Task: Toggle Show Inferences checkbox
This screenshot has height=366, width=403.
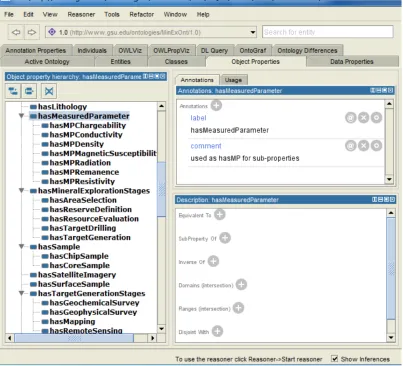Action: pyautogui.click(x=335, y=359)
